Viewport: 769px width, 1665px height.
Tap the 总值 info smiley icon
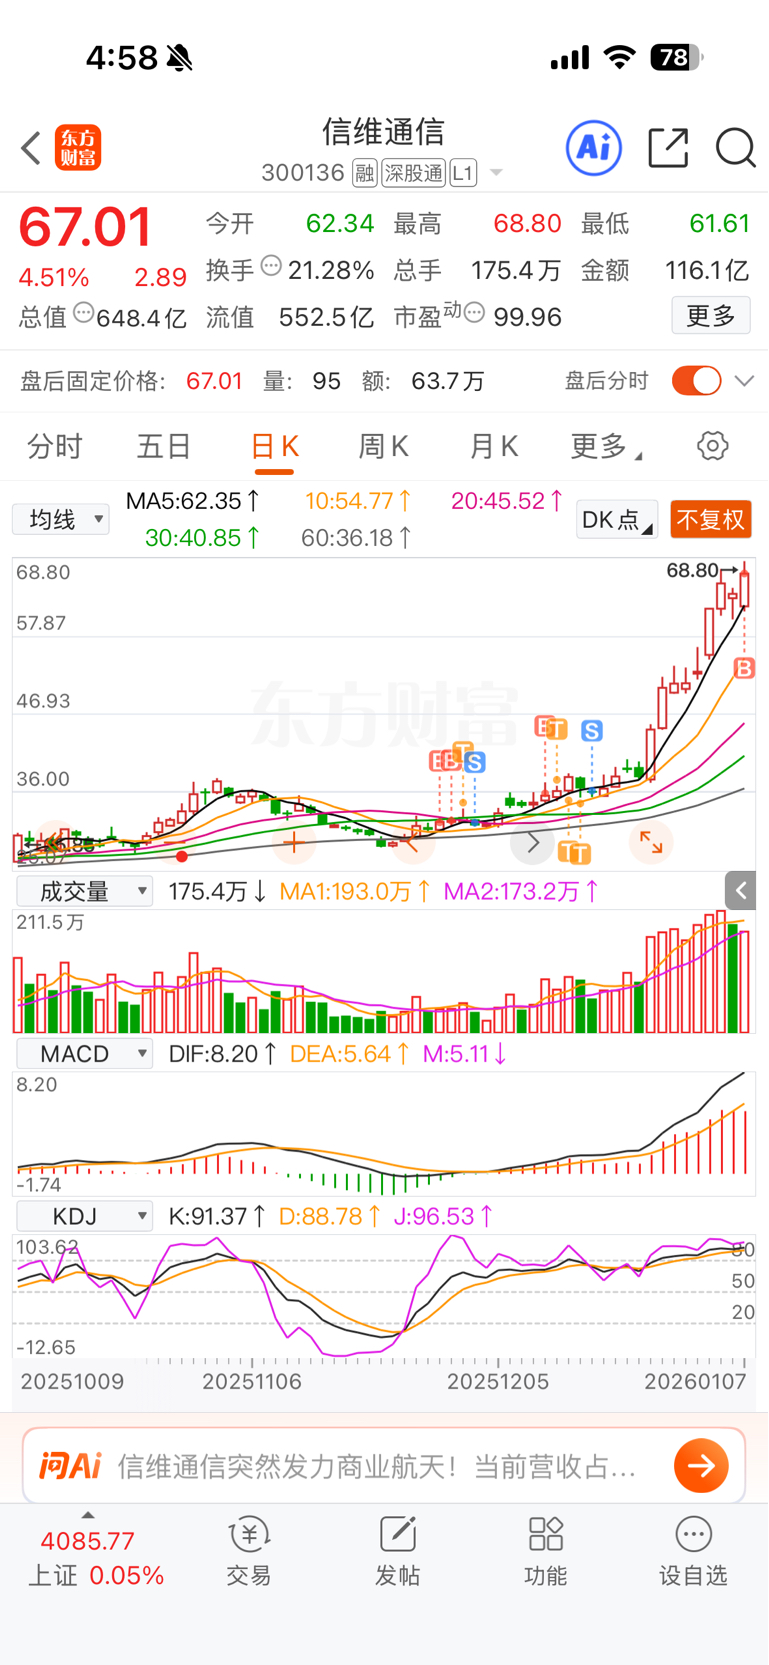(x=83, y=313)
